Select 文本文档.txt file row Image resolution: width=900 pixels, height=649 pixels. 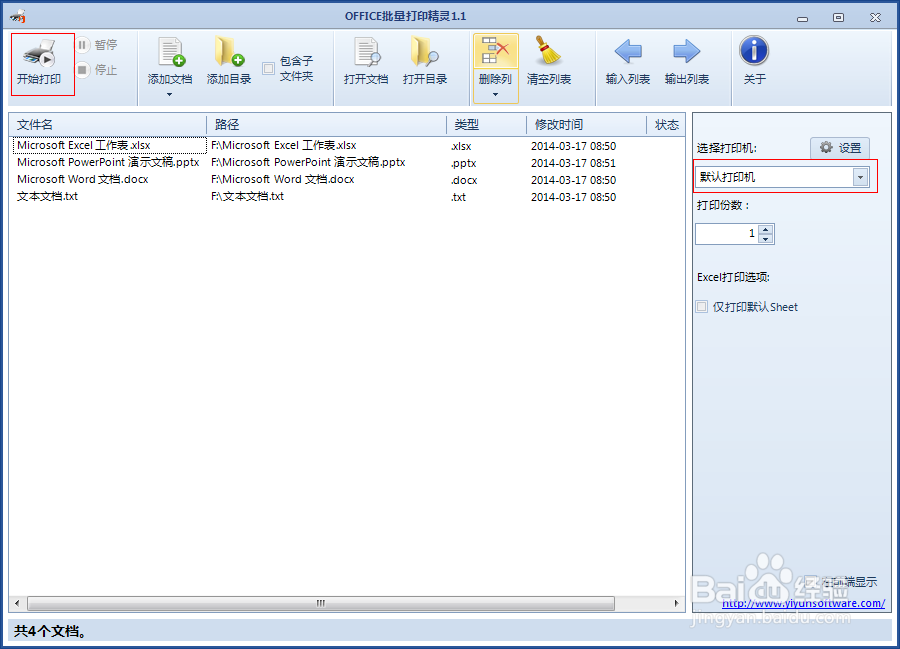click(x=347, y=197)
